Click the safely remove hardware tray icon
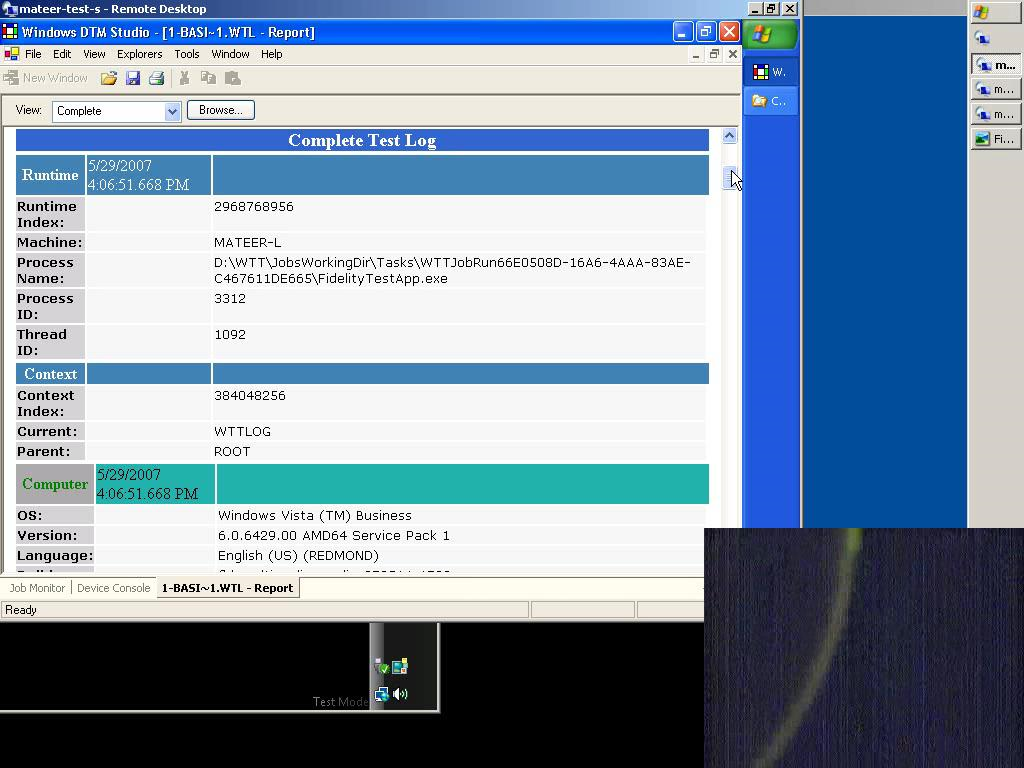 coord(381,666)
